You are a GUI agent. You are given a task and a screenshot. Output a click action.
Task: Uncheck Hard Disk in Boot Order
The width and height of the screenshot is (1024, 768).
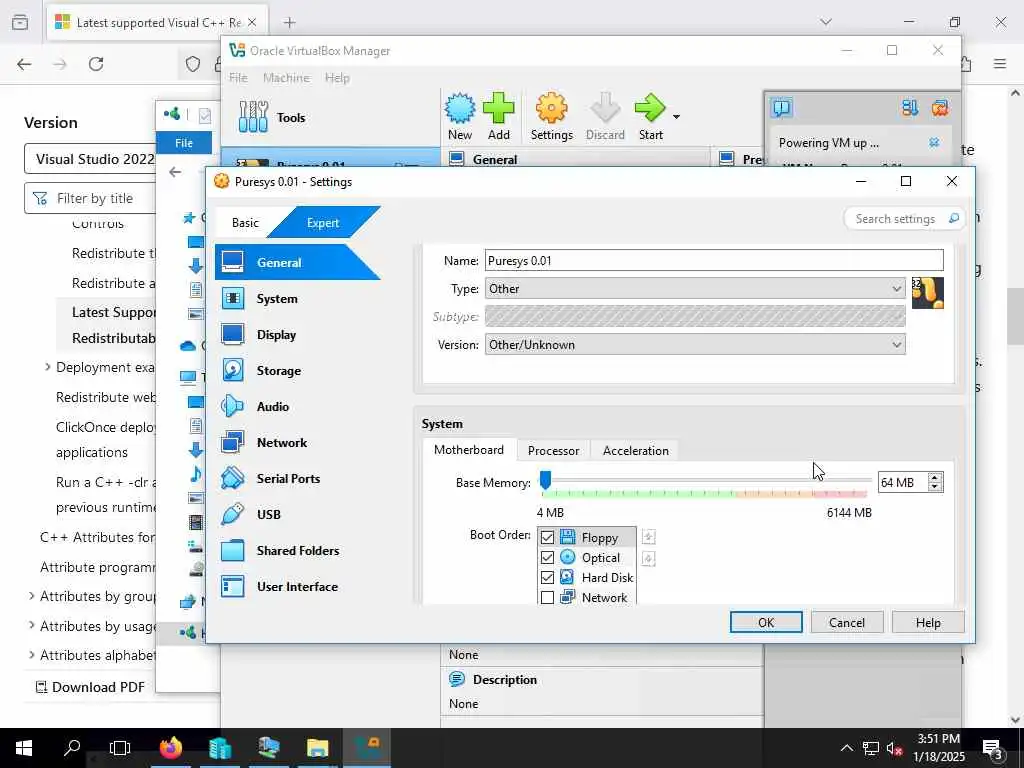[x=547, y=577]
